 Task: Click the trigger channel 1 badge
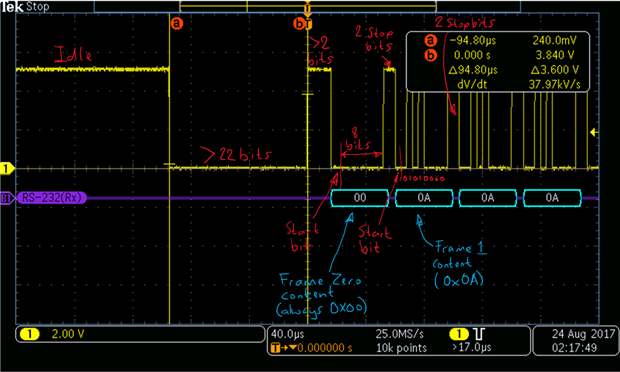coord(459,334)
